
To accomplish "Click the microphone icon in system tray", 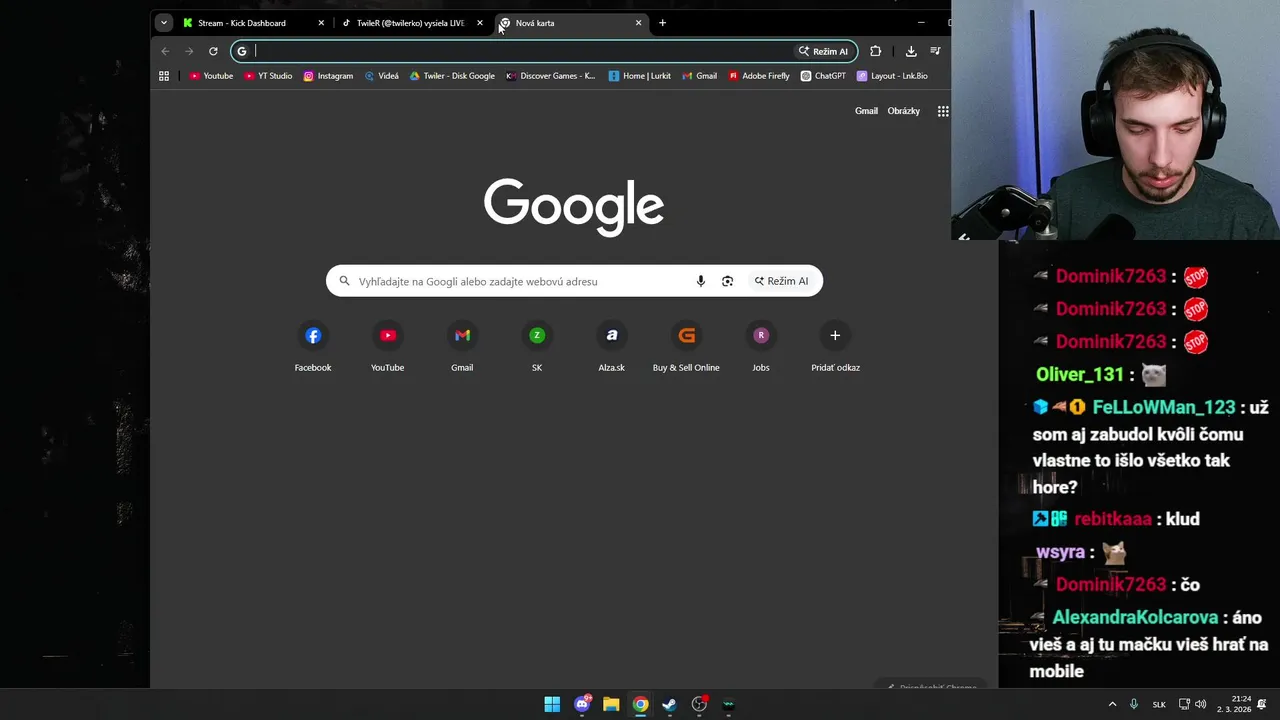I will (x=1134, y=704).
